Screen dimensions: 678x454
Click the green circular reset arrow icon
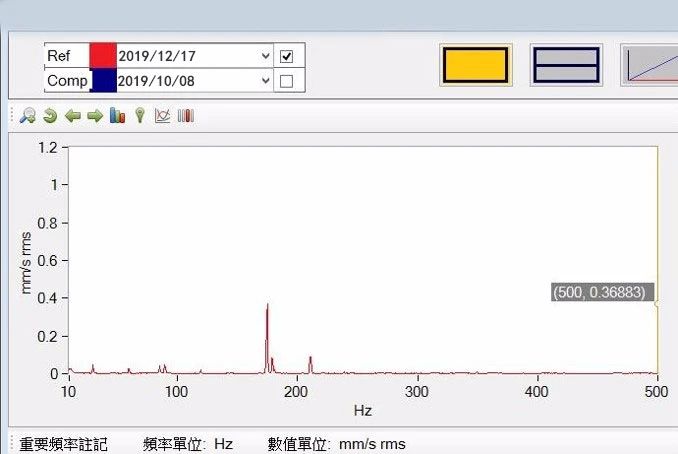(50, 116)
